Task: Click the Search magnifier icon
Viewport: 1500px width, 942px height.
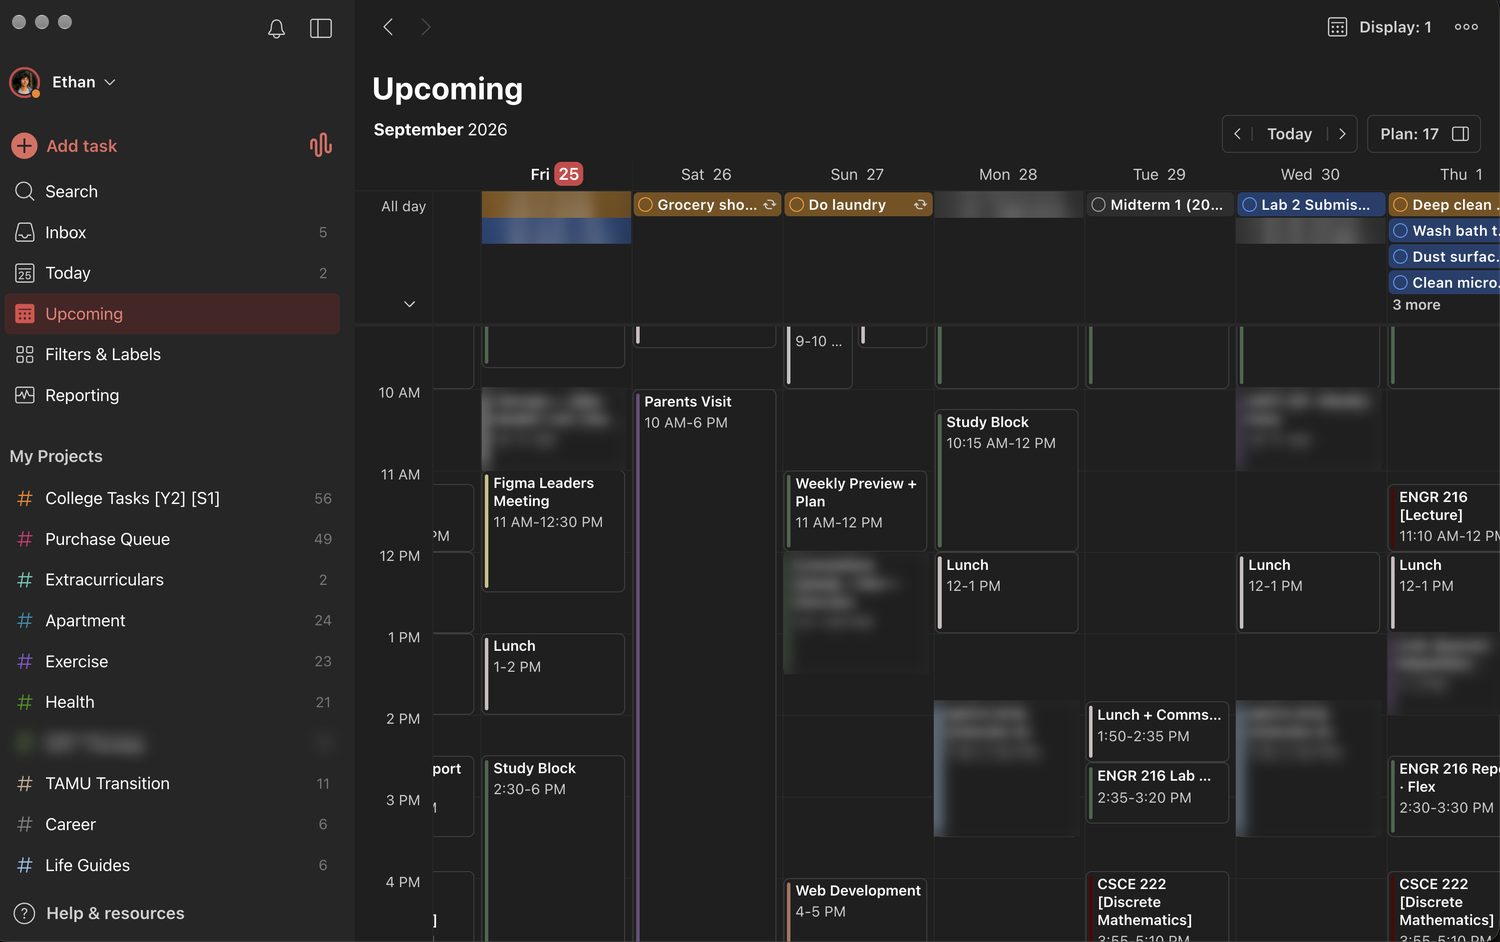Action: [25, 191]
